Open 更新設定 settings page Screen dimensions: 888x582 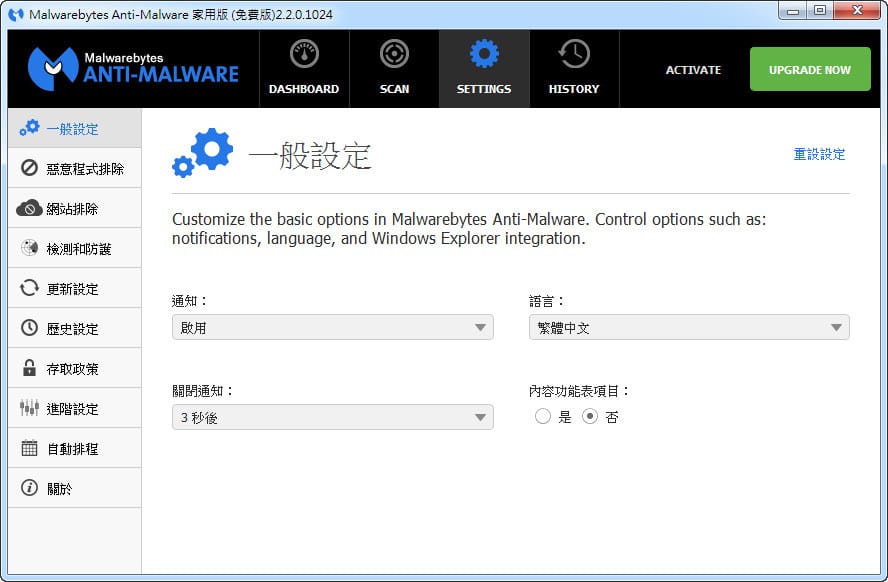(x=75, y=288)
